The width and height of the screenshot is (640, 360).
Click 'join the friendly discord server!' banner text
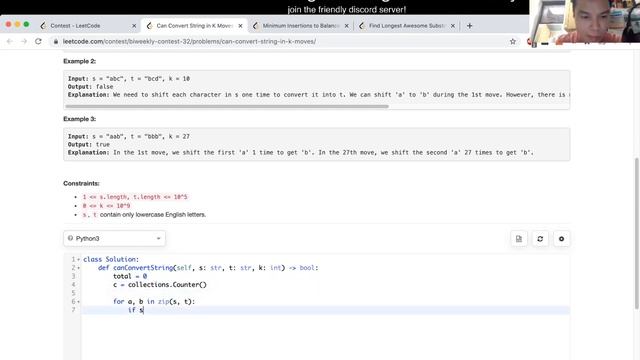[347, 9]
